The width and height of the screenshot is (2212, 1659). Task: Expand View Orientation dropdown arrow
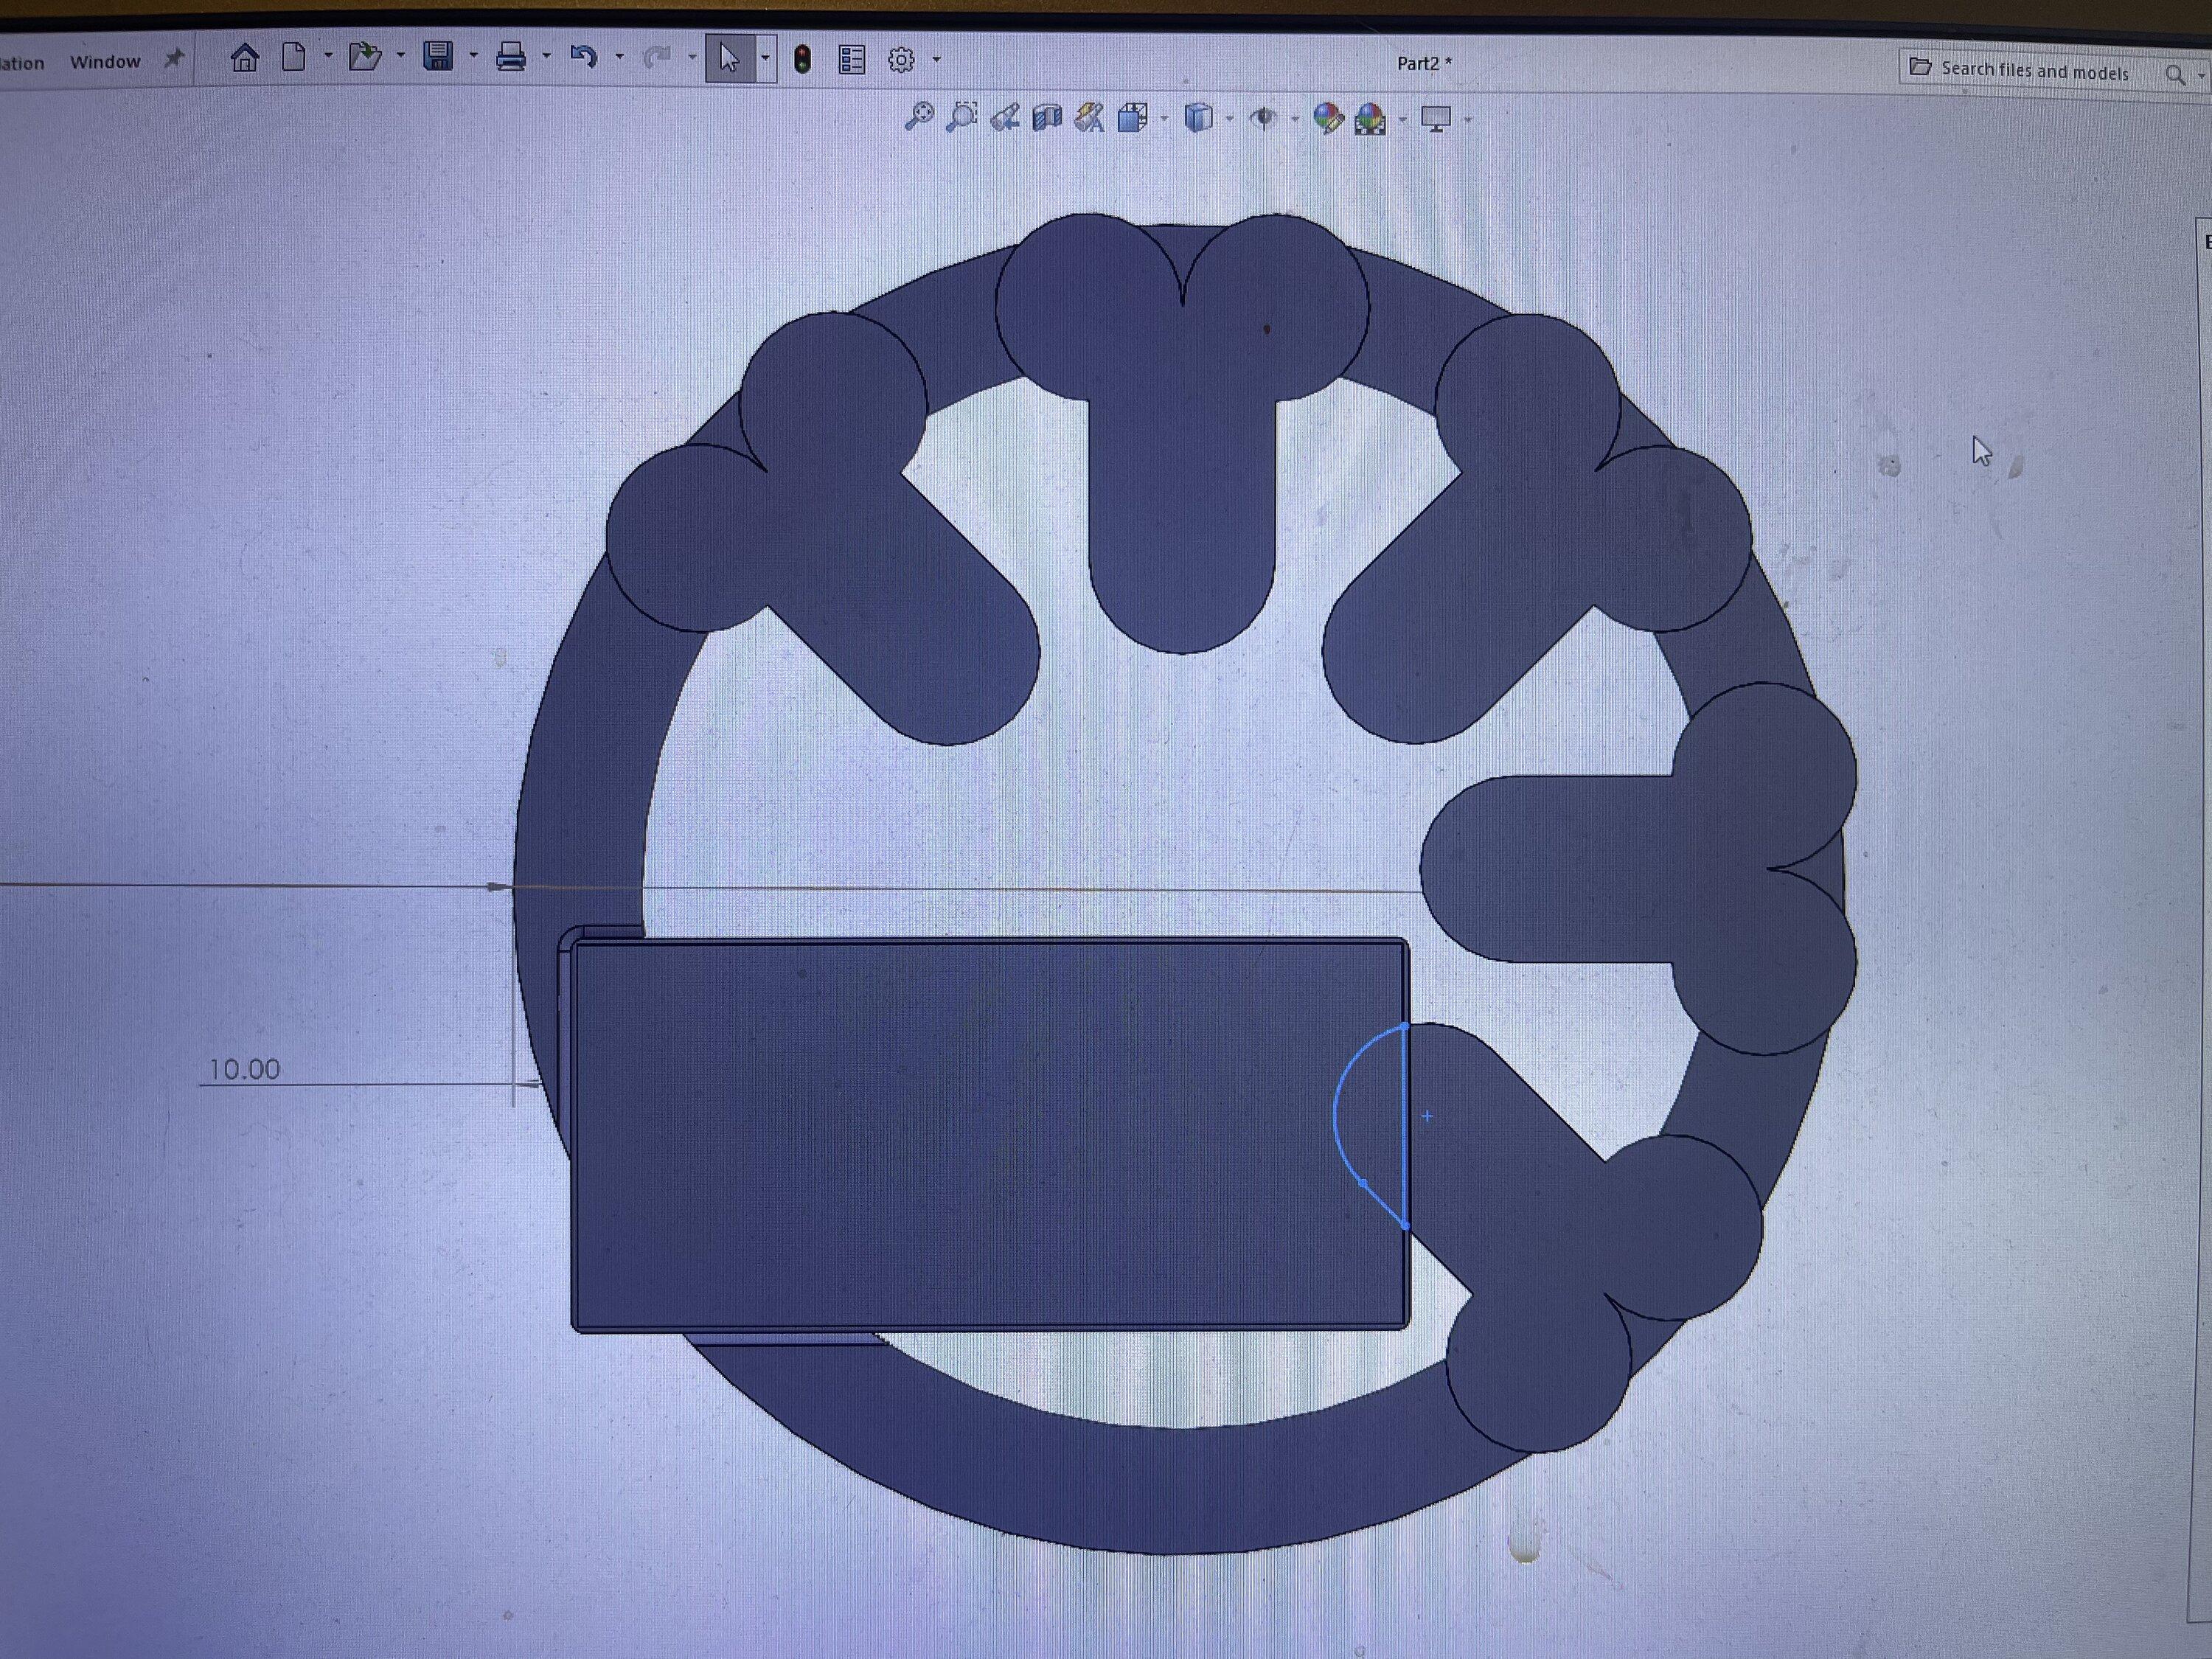point(1164,119)
